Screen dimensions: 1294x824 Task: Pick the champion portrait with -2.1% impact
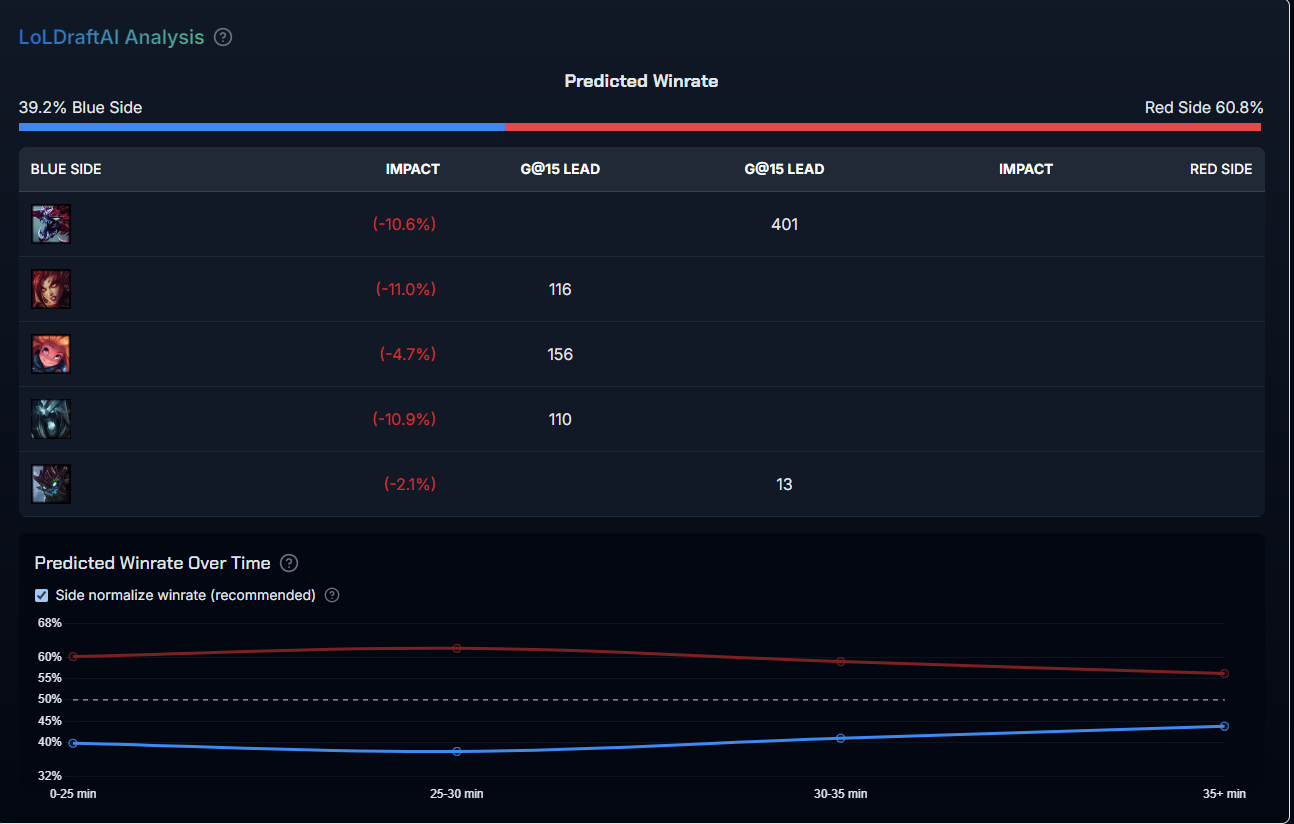pos(51,484)
